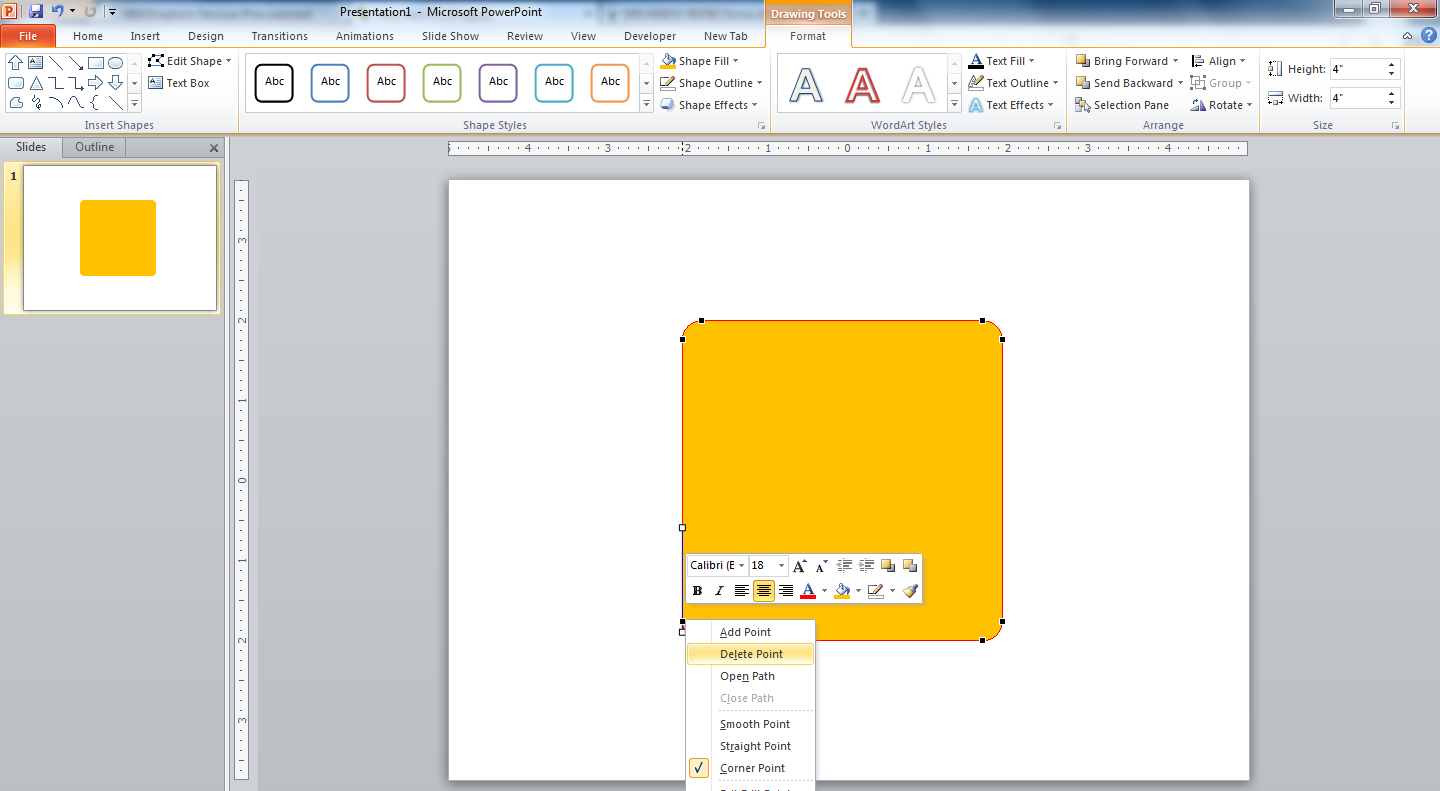1440x791 pixels.
Task: Open the Text Effects dropdown
Action: (x=1011, y=105)
